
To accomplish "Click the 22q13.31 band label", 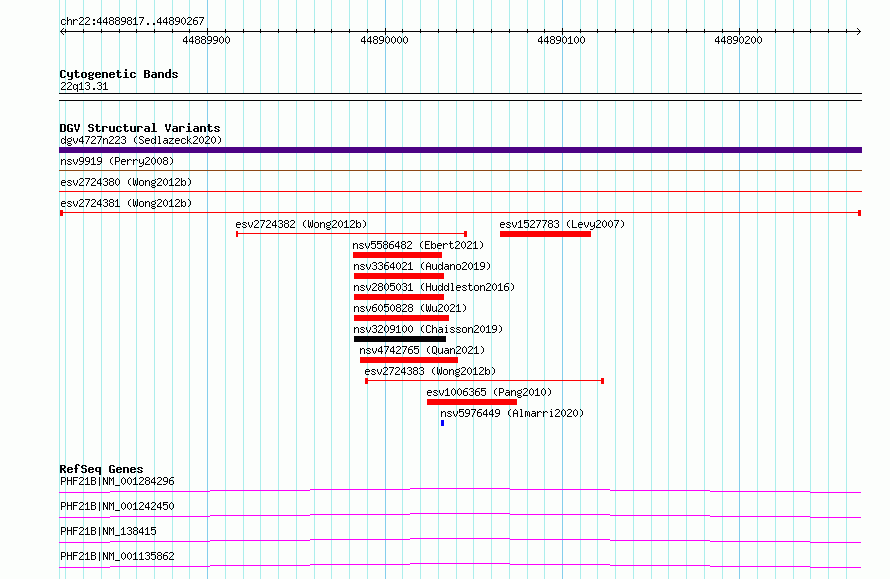I will (84, 86).
